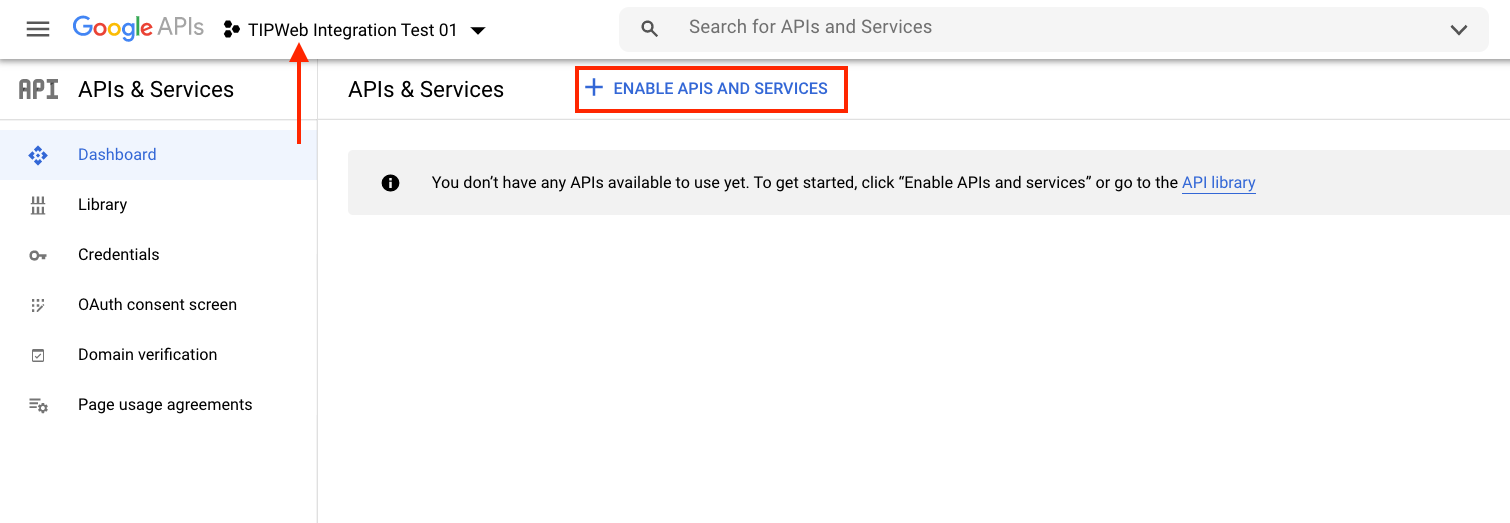Image resolution: width=1510 pixels, height=523 pixels.
Task: Click the API logo in sidebar header
Action: click(38, 89)
